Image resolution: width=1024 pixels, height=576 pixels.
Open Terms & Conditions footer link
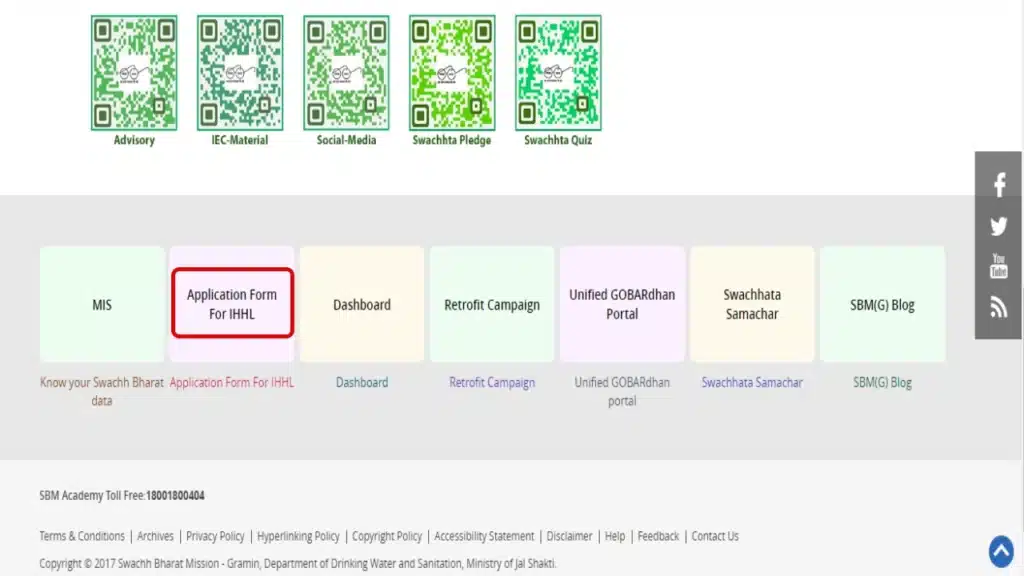pos(82,536)
